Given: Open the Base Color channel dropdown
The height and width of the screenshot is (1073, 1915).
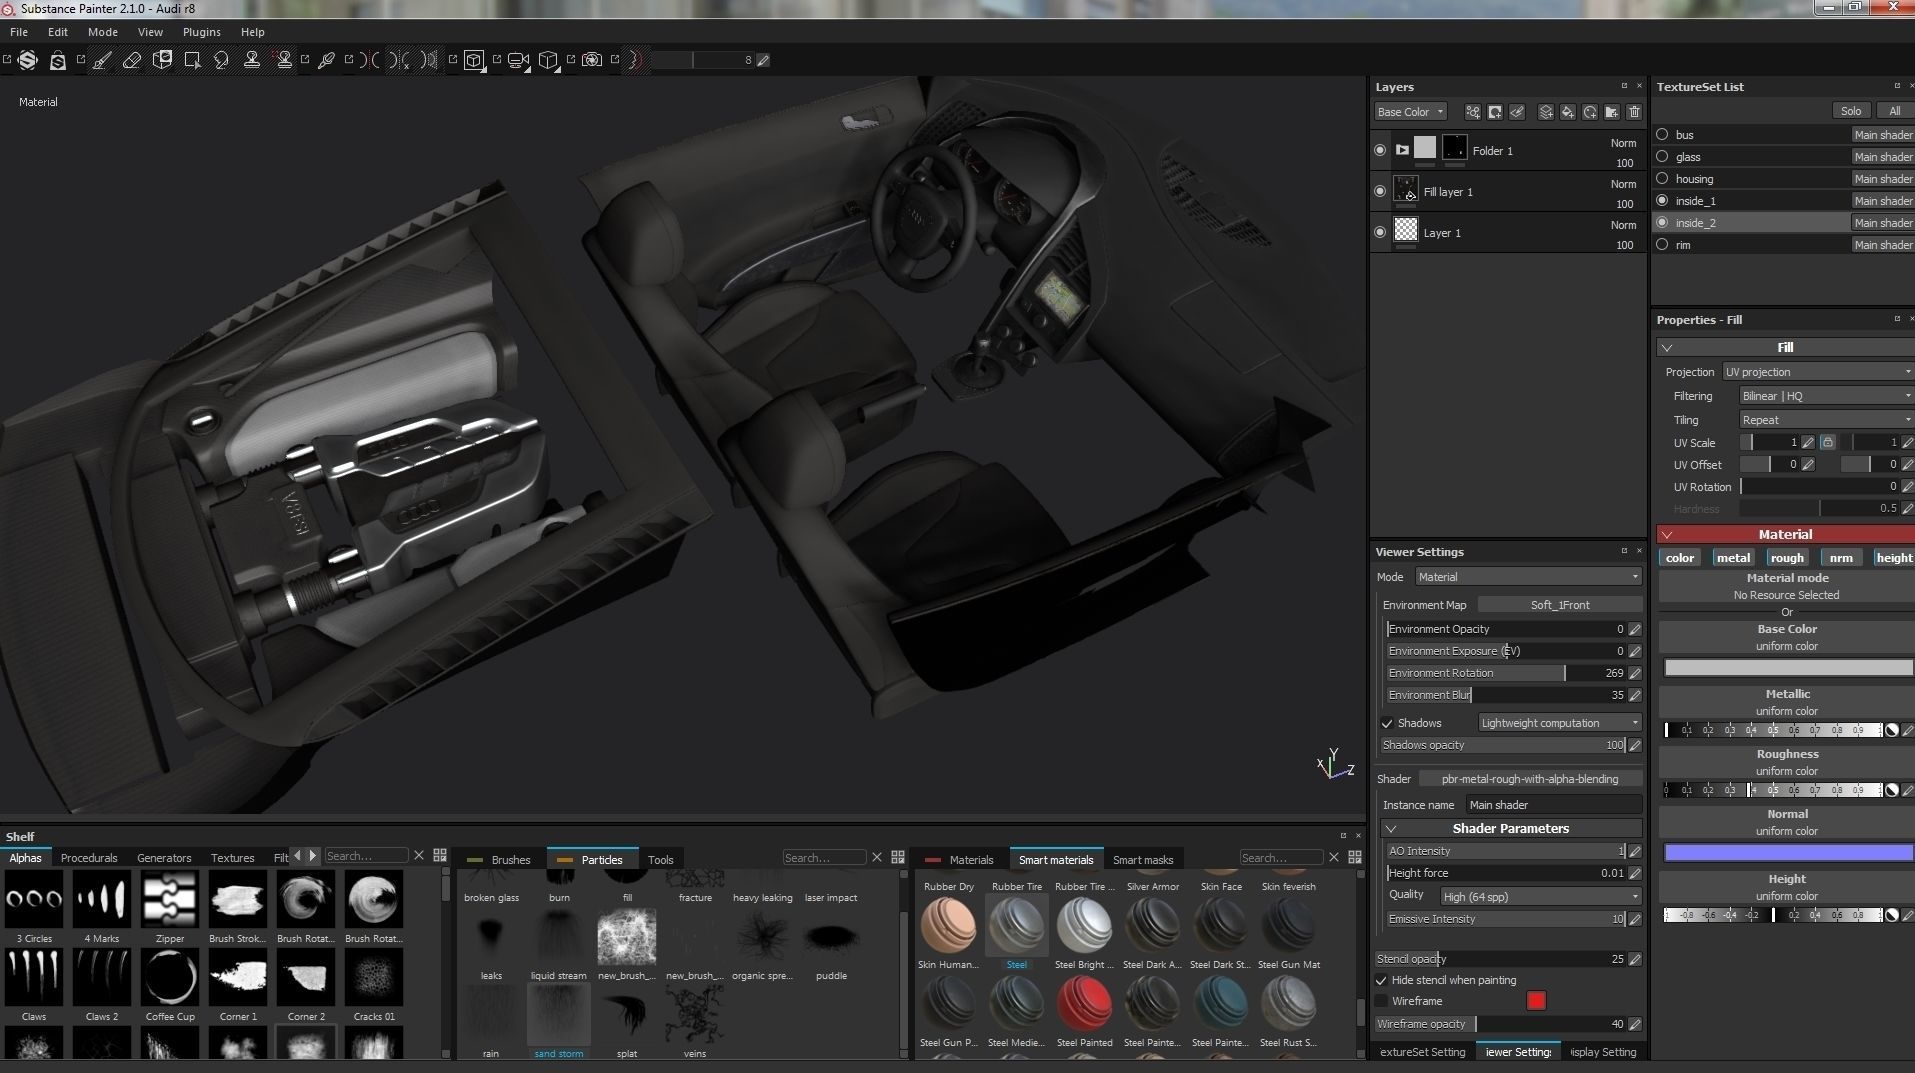Looking at the screenshot, I should [x=1410, y=112].
